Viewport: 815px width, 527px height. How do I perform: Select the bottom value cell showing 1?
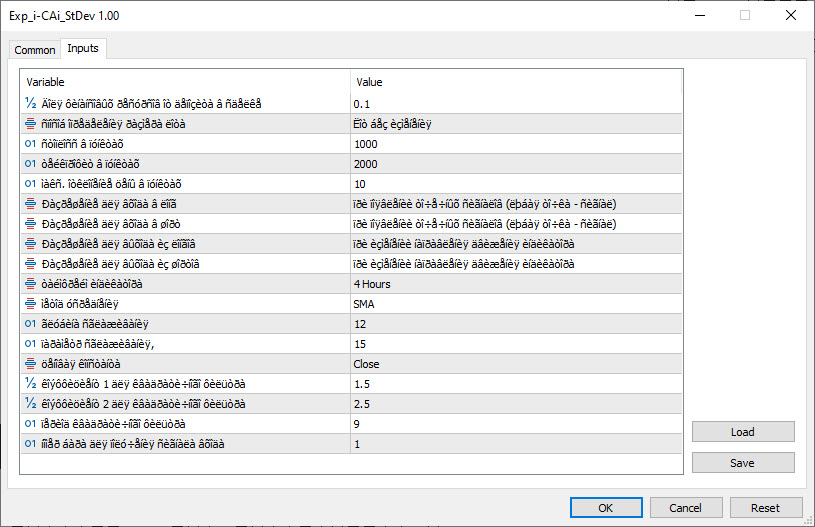(x=516, y=444)
